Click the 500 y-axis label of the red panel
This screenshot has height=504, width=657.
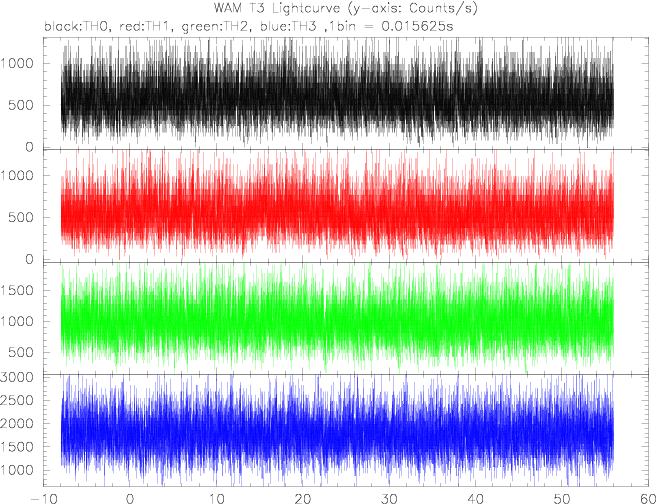click(x=21, y=217)
